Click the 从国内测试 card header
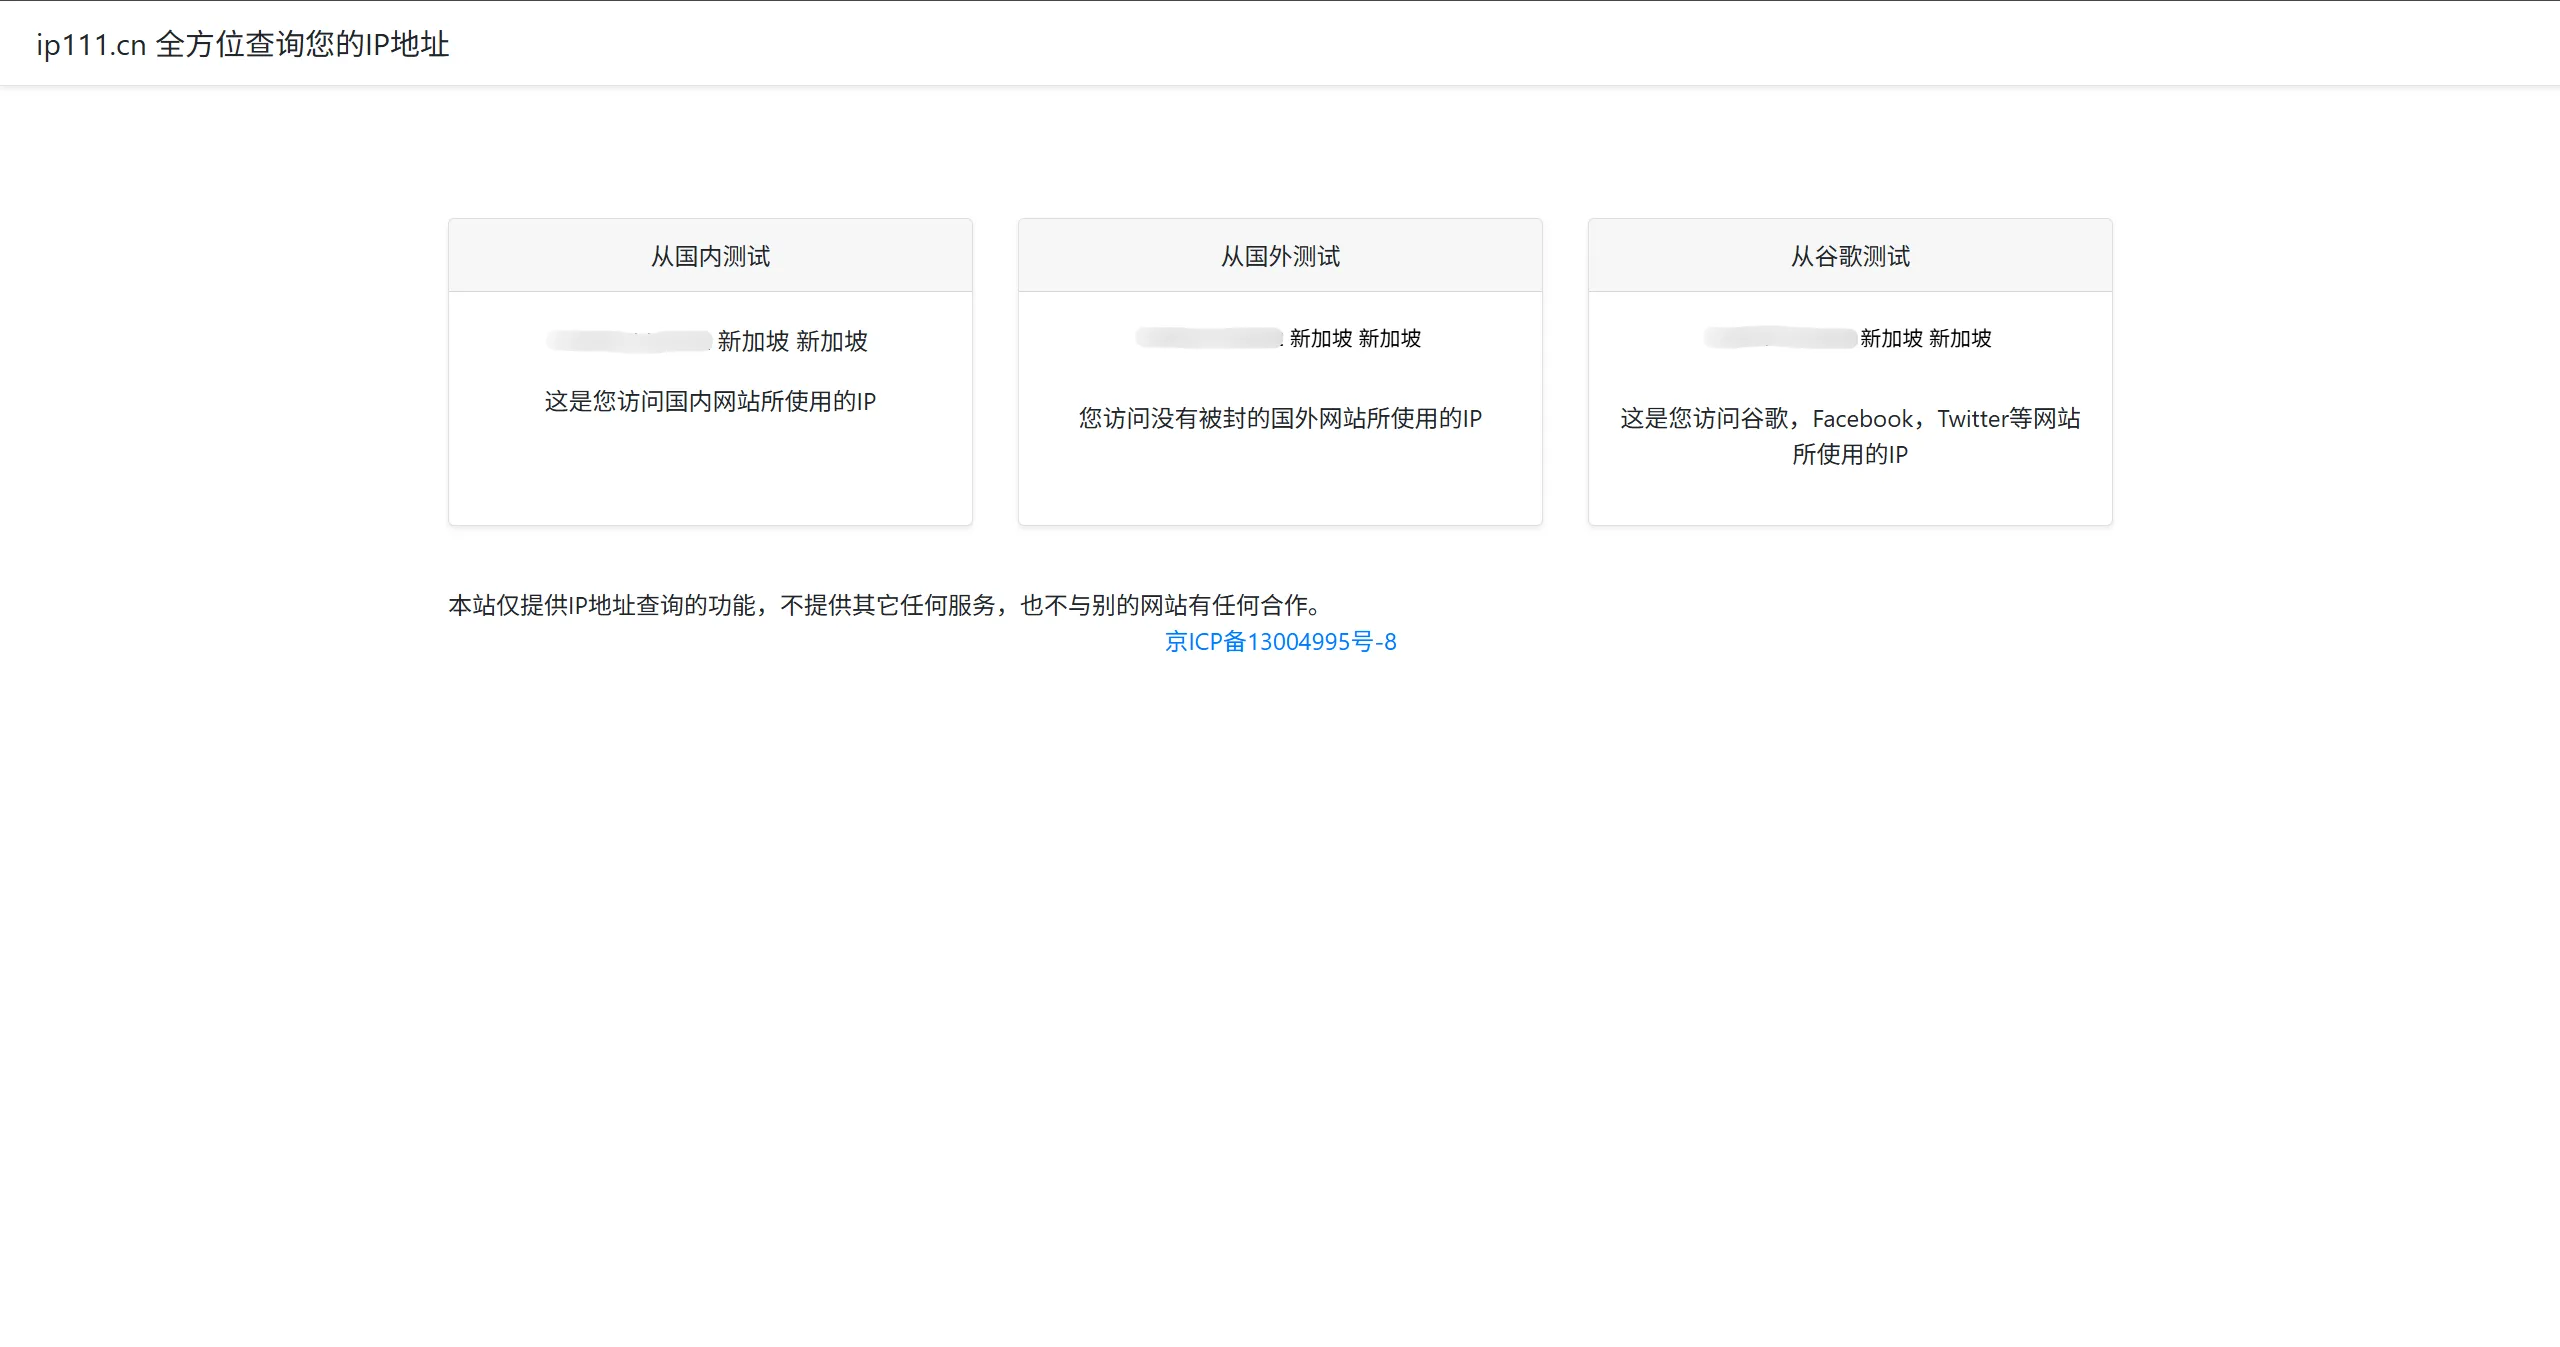This screenshot has width=2560, height=1347. pos(710,255)
